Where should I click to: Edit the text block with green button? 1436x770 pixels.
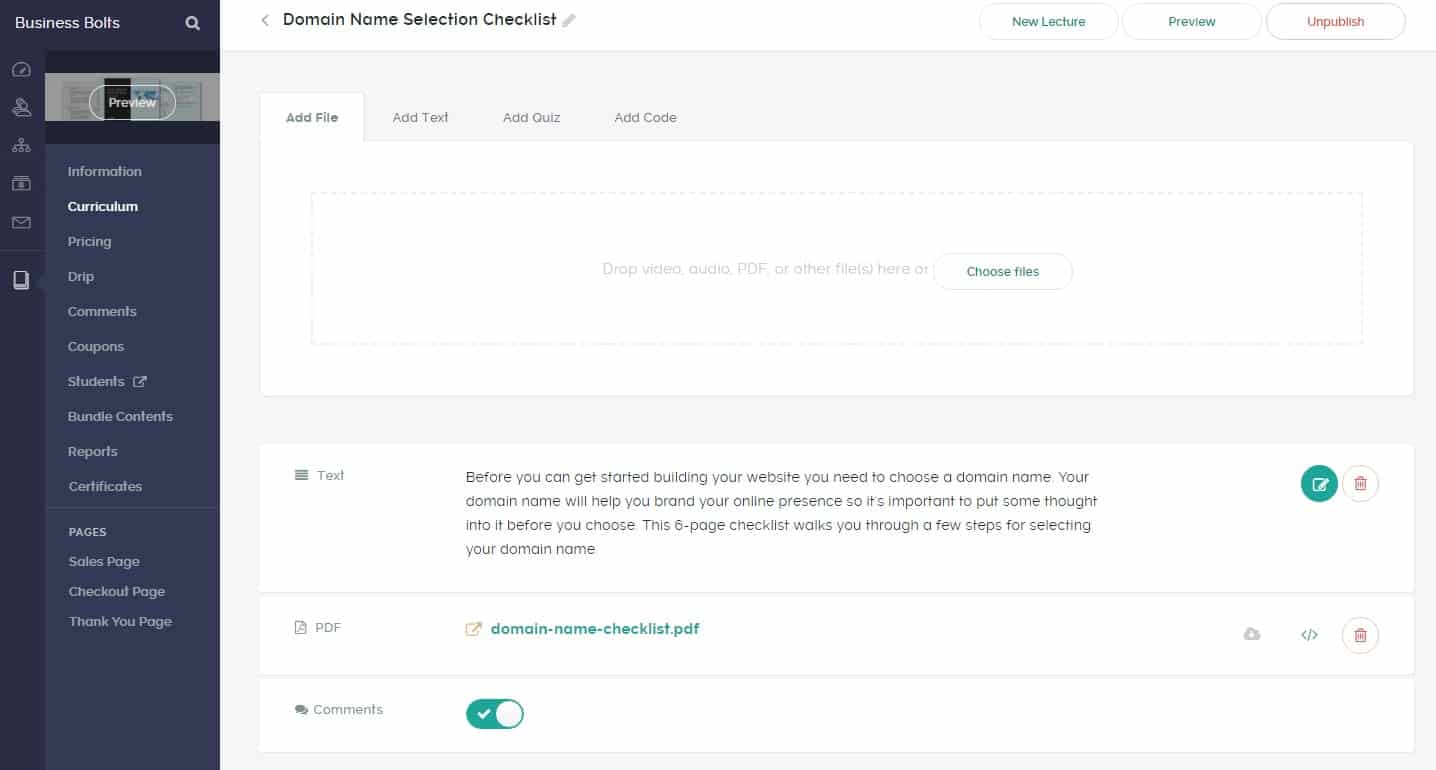tap(1319, 484)
